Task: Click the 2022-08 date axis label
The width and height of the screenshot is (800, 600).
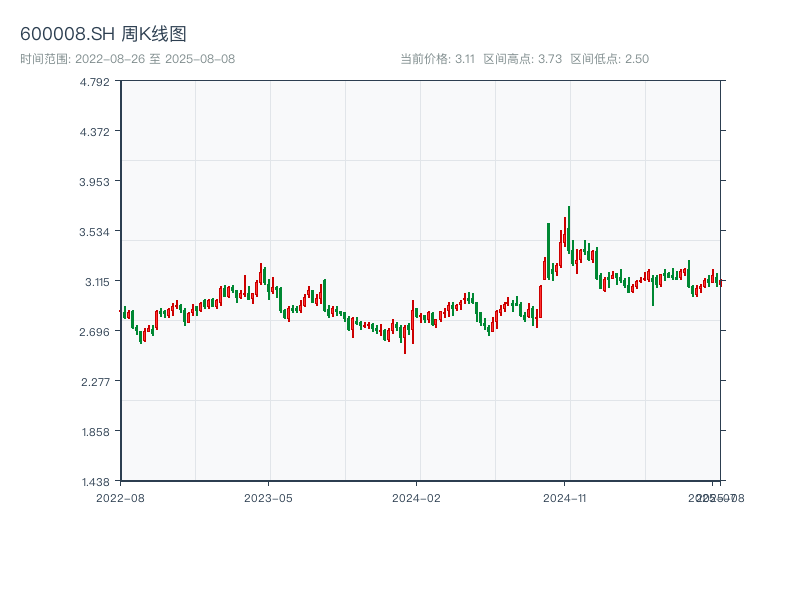Action: click(x=120, y=497)
